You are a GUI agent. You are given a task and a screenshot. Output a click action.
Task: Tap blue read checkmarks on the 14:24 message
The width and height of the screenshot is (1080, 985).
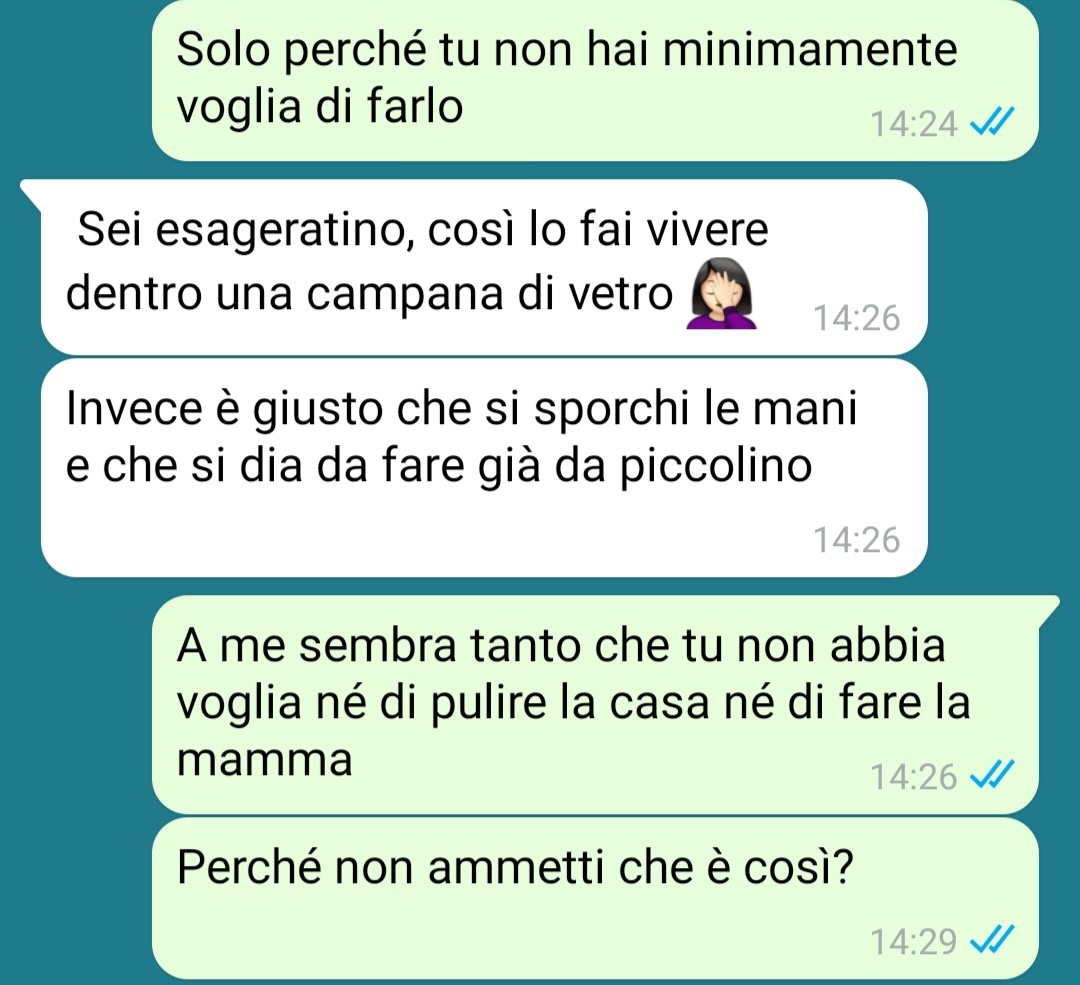(991, 123)
